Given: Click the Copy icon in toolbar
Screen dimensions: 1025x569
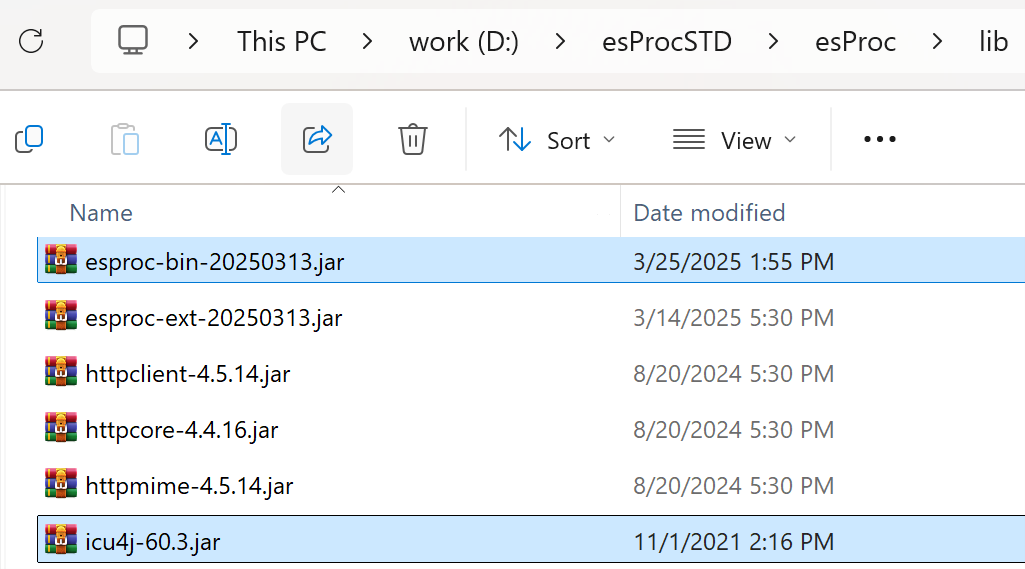Looking at the screenshot, I should click(x=29, y=139).
